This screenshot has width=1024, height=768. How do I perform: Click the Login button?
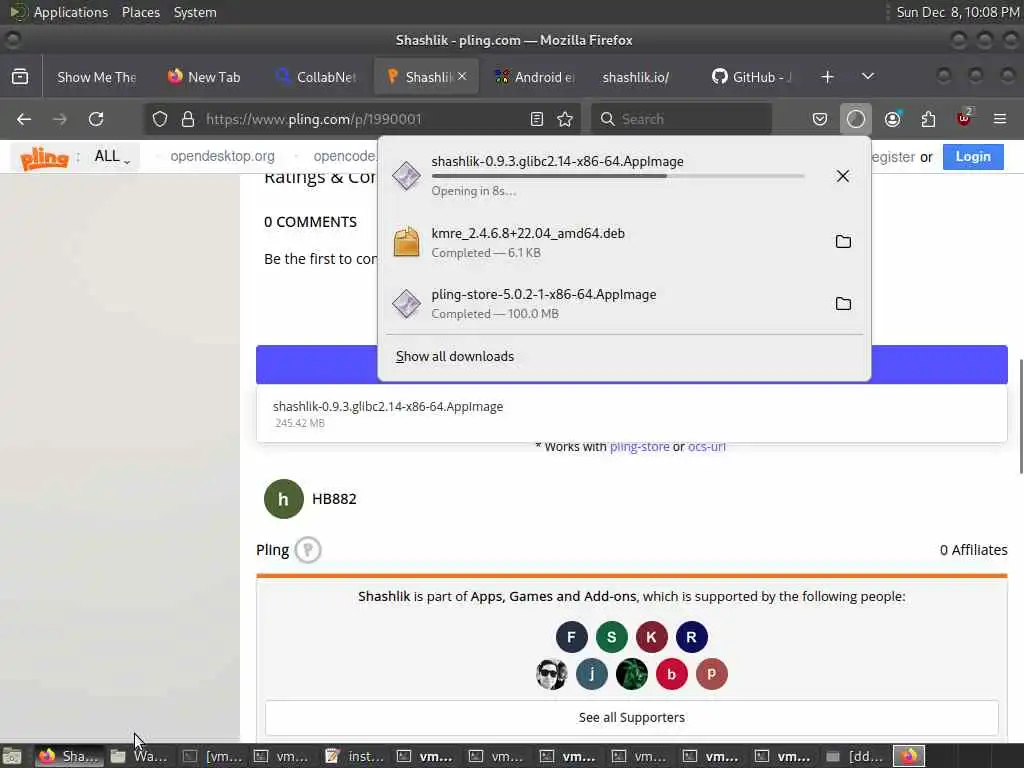[973, 157]
